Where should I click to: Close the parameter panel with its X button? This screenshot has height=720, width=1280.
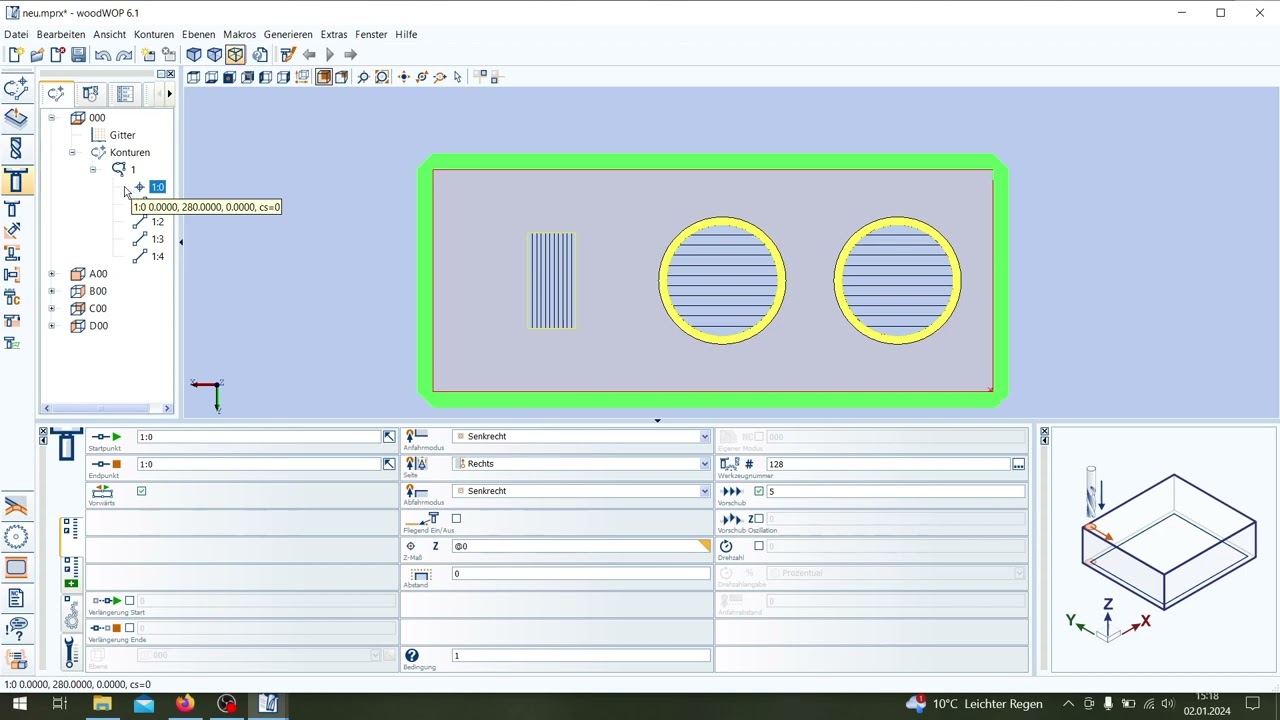tap(43, 431)
